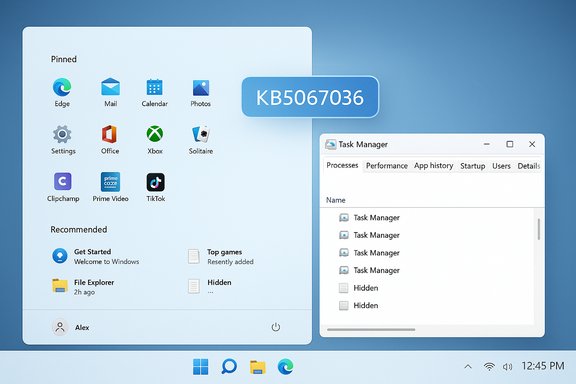Launch the Mail app
Screen dimensions: 576x384
click(110, 92)
